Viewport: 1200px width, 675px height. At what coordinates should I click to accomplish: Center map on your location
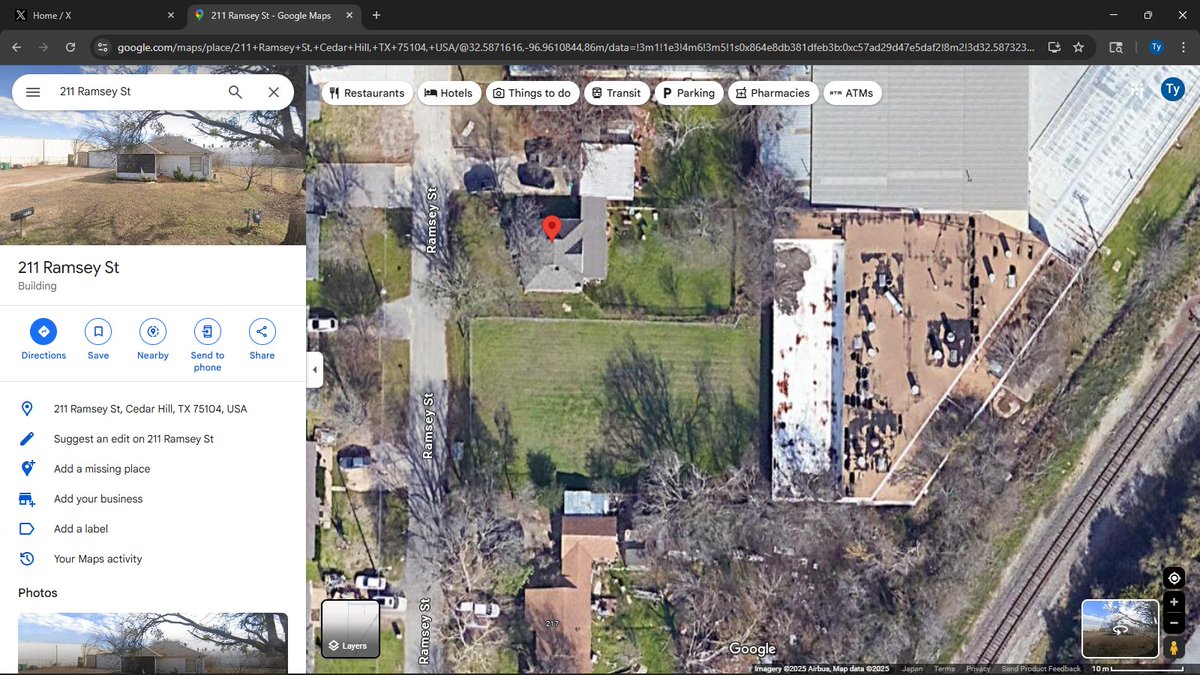point(1174,578)
